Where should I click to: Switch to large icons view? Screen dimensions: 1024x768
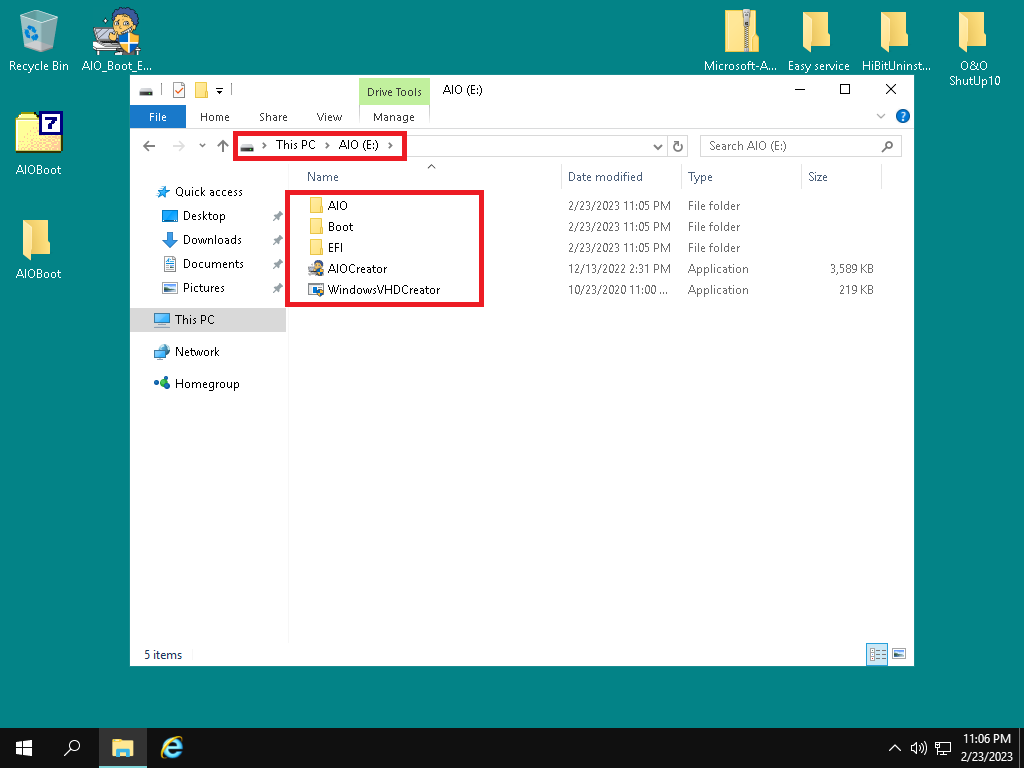click(899, 654)
